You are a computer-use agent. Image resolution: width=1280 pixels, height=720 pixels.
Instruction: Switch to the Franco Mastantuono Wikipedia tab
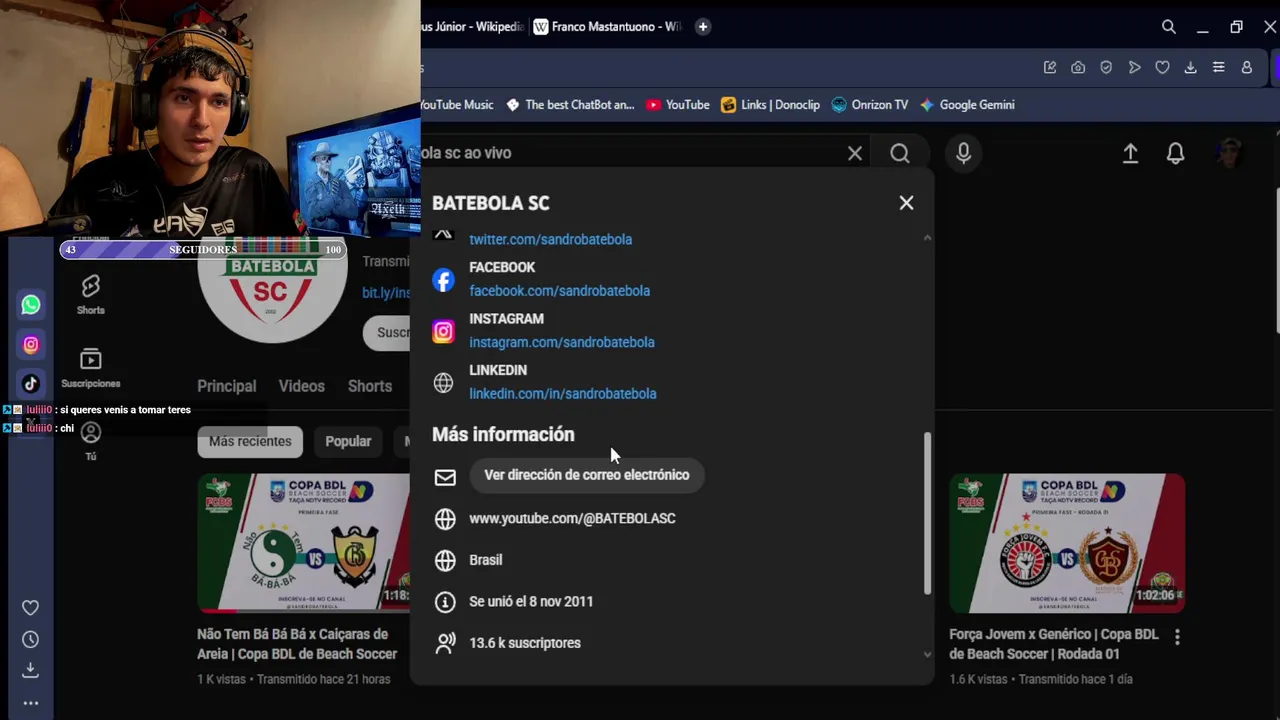point(608,27)
